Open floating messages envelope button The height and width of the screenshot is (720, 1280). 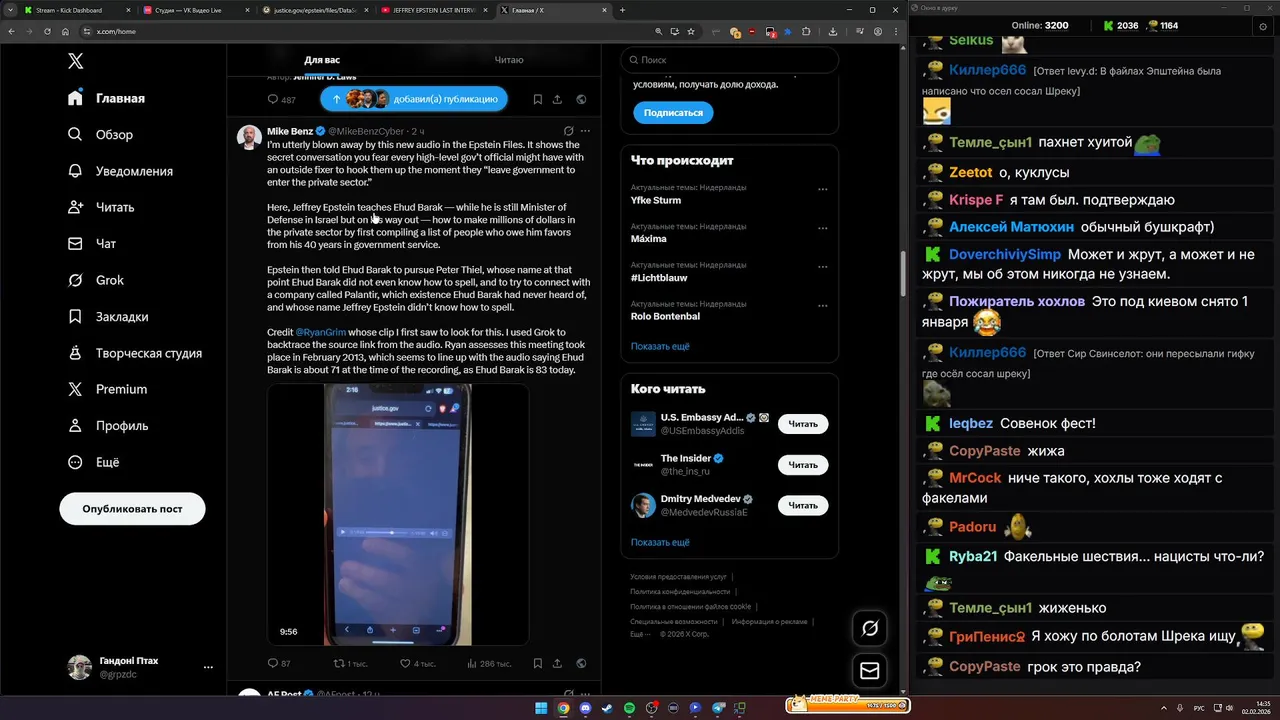[x=870, y=671]
